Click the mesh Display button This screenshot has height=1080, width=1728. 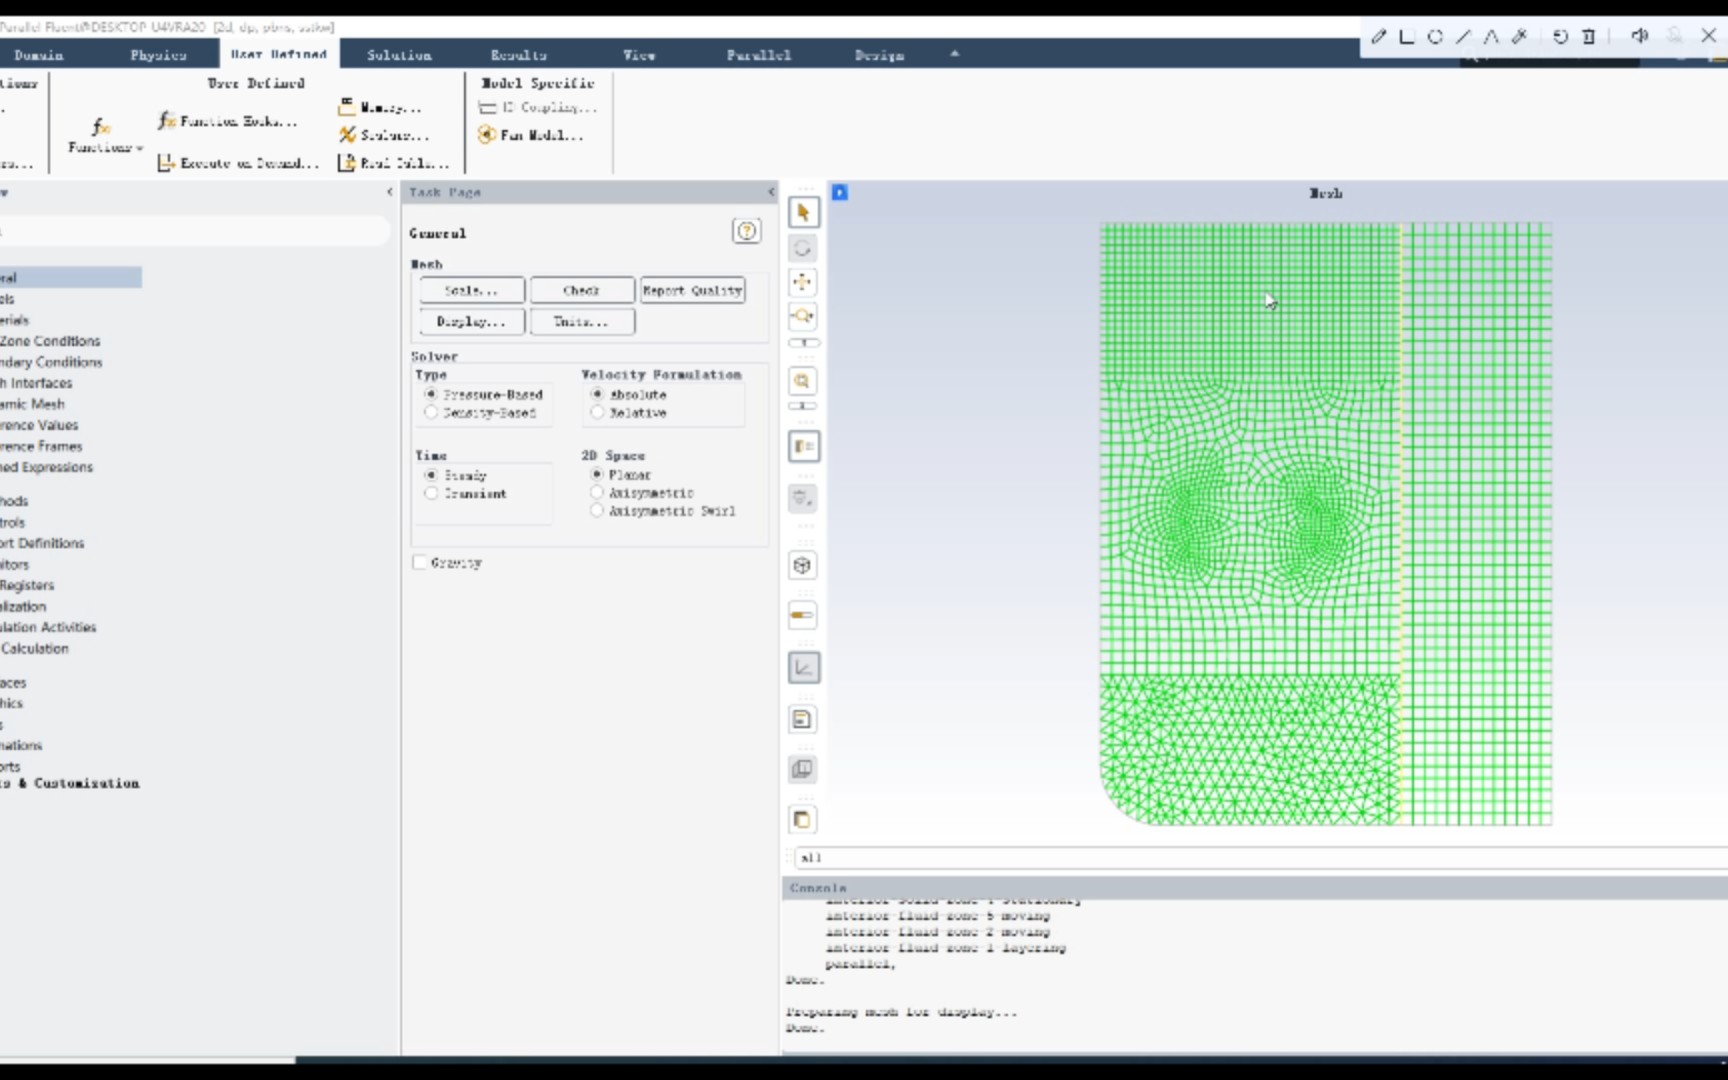pos(471,321)
